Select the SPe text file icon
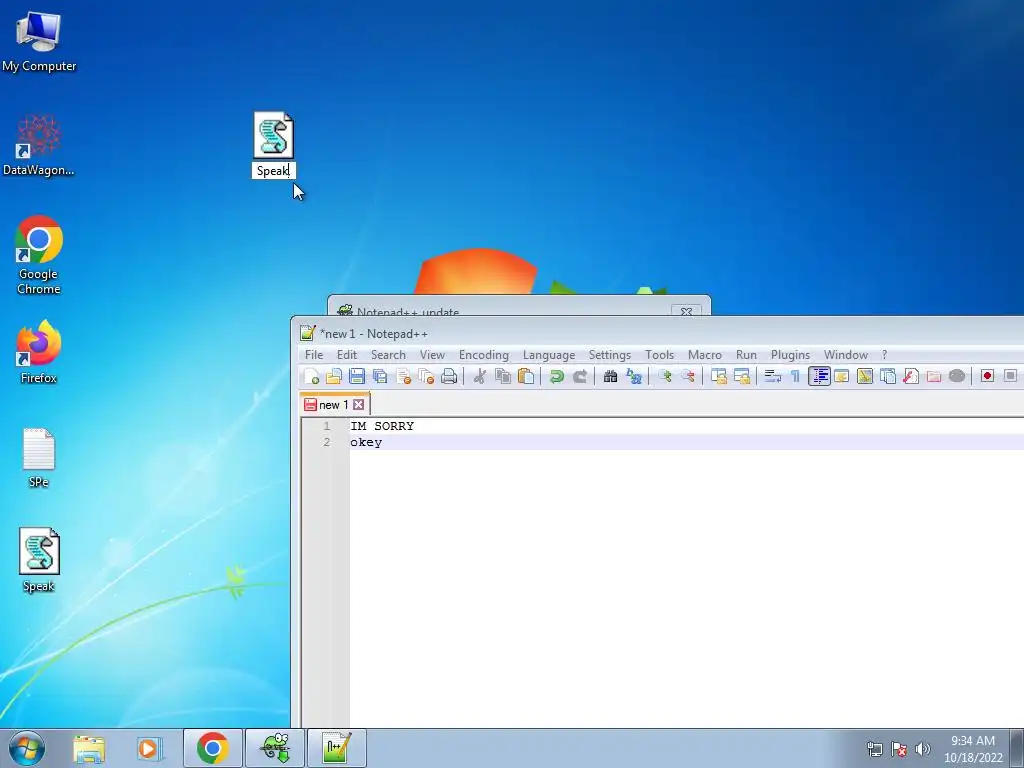Viewport: 1024px width, 768px height. coord(39,458)
